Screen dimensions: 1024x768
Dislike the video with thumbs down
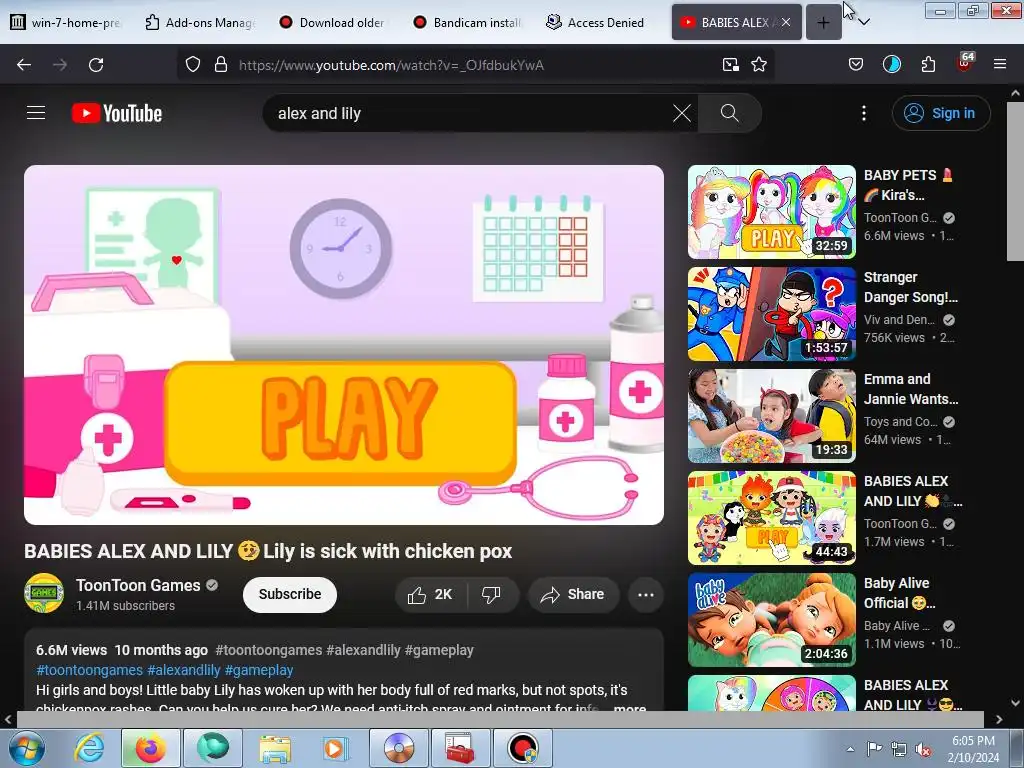coord(491,594)
